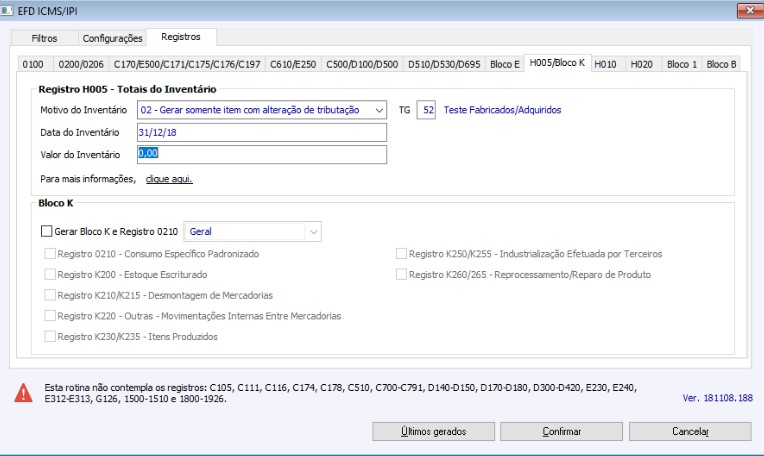Viewport: 764px width, 456px height.
Task: Switch to the Filtros tab
Action: pyautogui.click(x=44, y=38)
